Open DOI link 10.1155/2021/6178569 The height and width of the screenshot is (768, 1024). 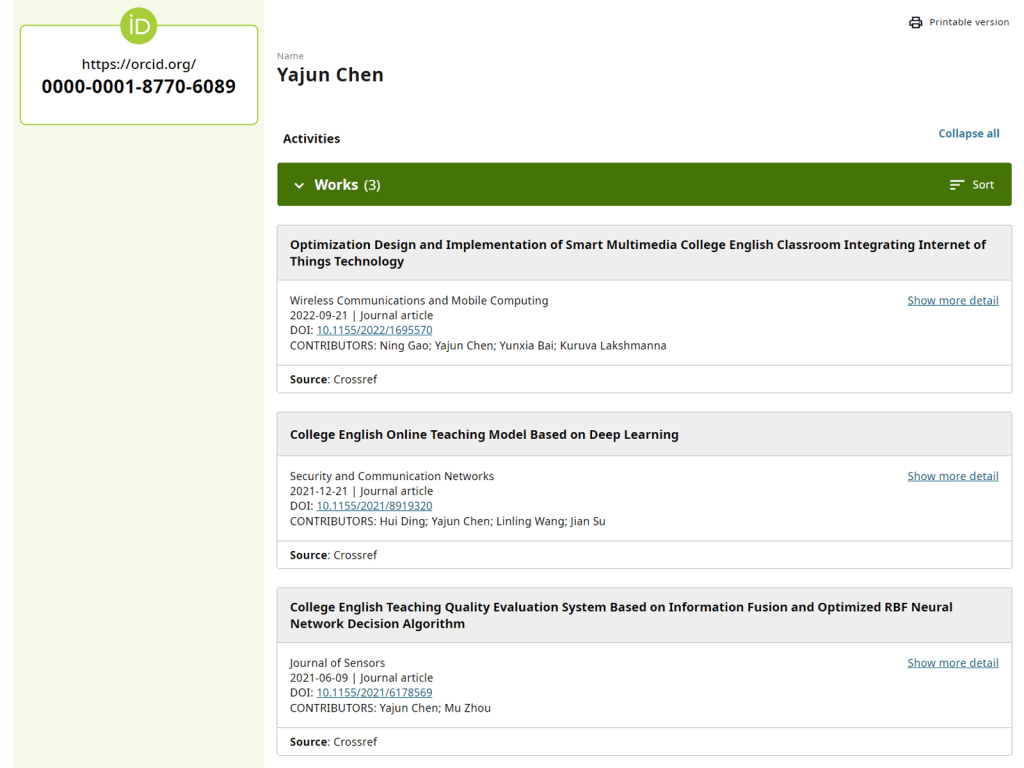[374, 692]
